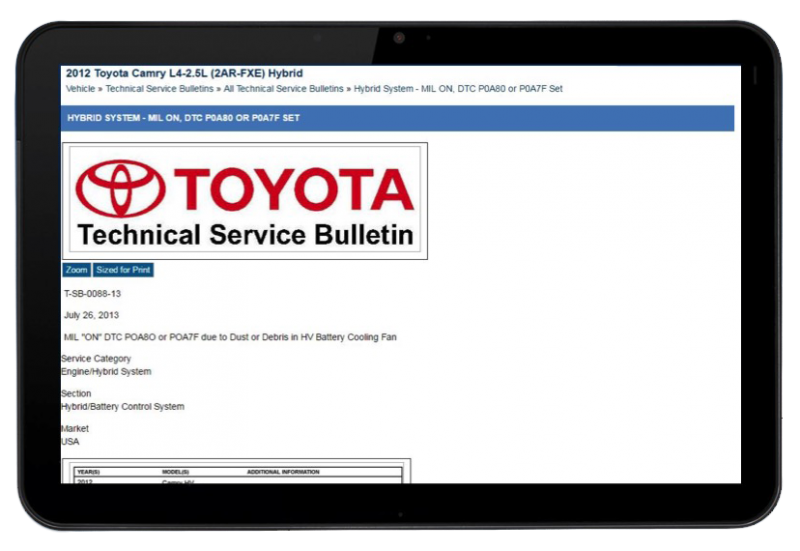Select the bulletin number T-SB-0088-13
The image size is (800, 551).
point(92,294)
